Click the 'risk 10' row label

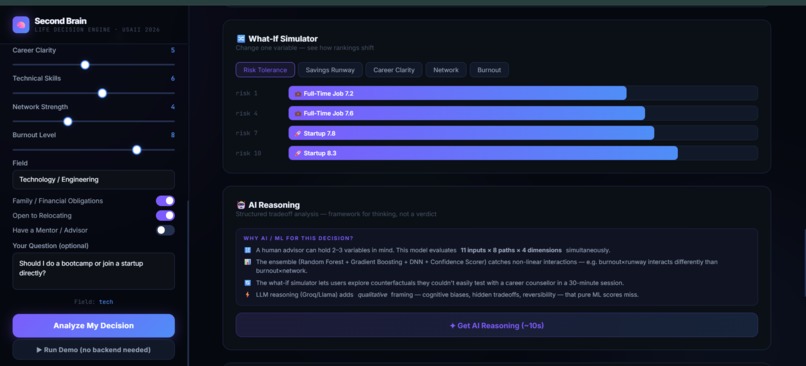coord(248,153)
